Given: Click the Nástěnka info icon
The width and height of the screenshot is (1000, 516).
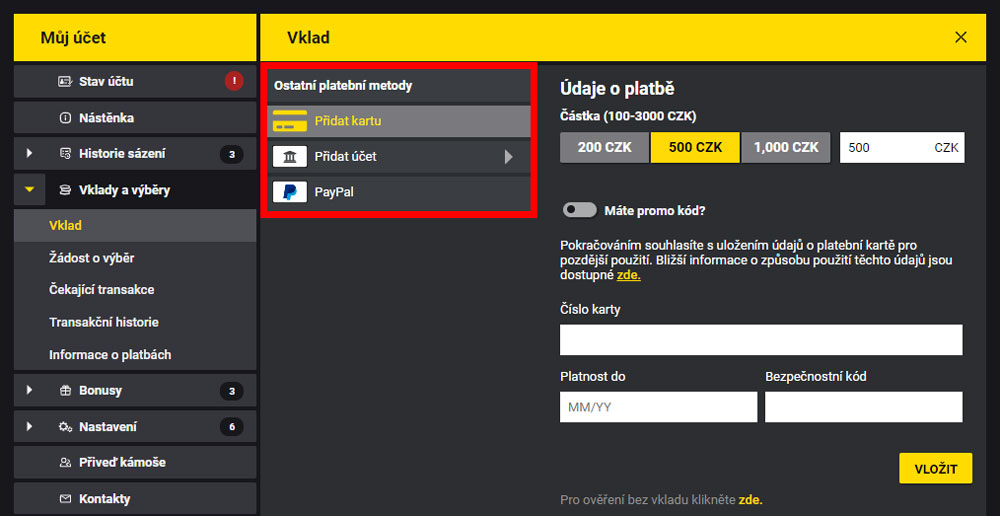Looking at the screenshot, I should [x=65, y=118].
